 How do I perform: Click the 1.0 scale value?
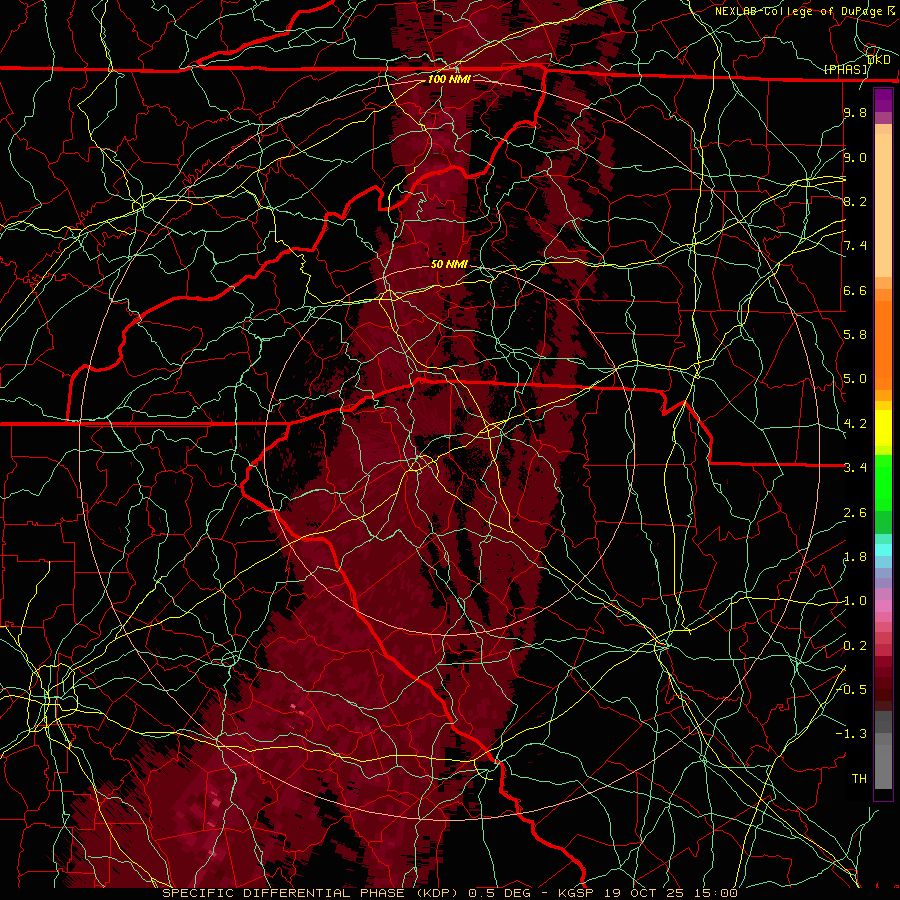(x=855, y=601)
